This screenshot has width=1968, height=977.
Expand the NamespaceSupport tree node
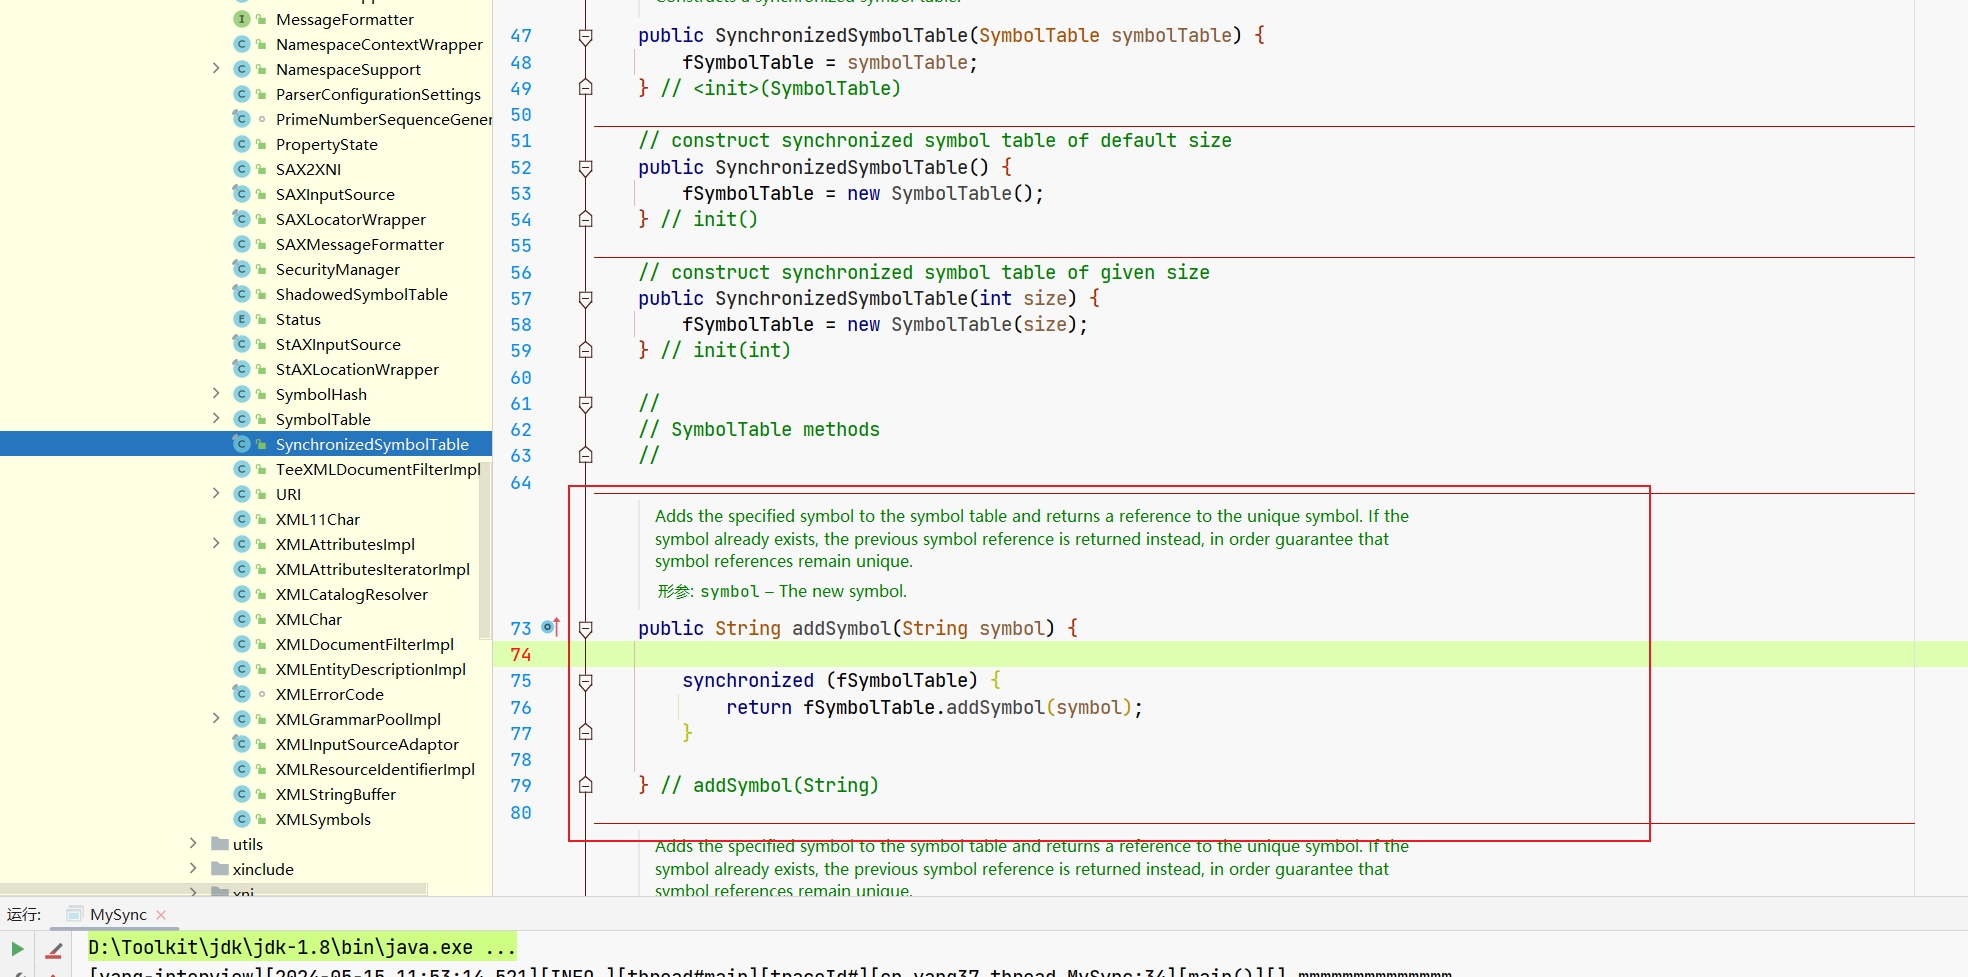point(216,69)
